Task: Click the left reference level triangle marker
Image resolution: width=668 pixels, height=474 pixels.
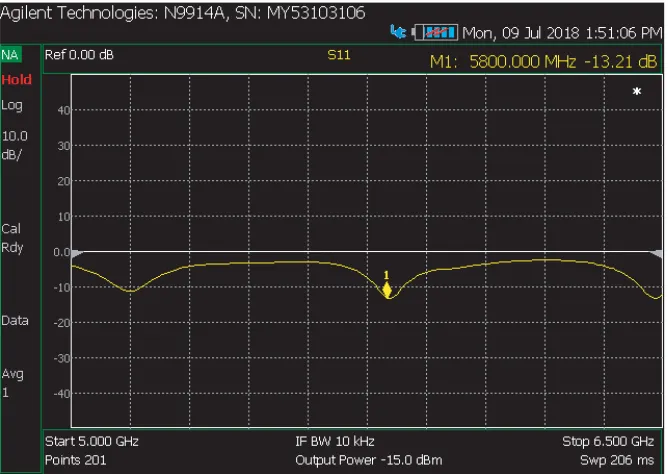Action: [x=78, y=254]
